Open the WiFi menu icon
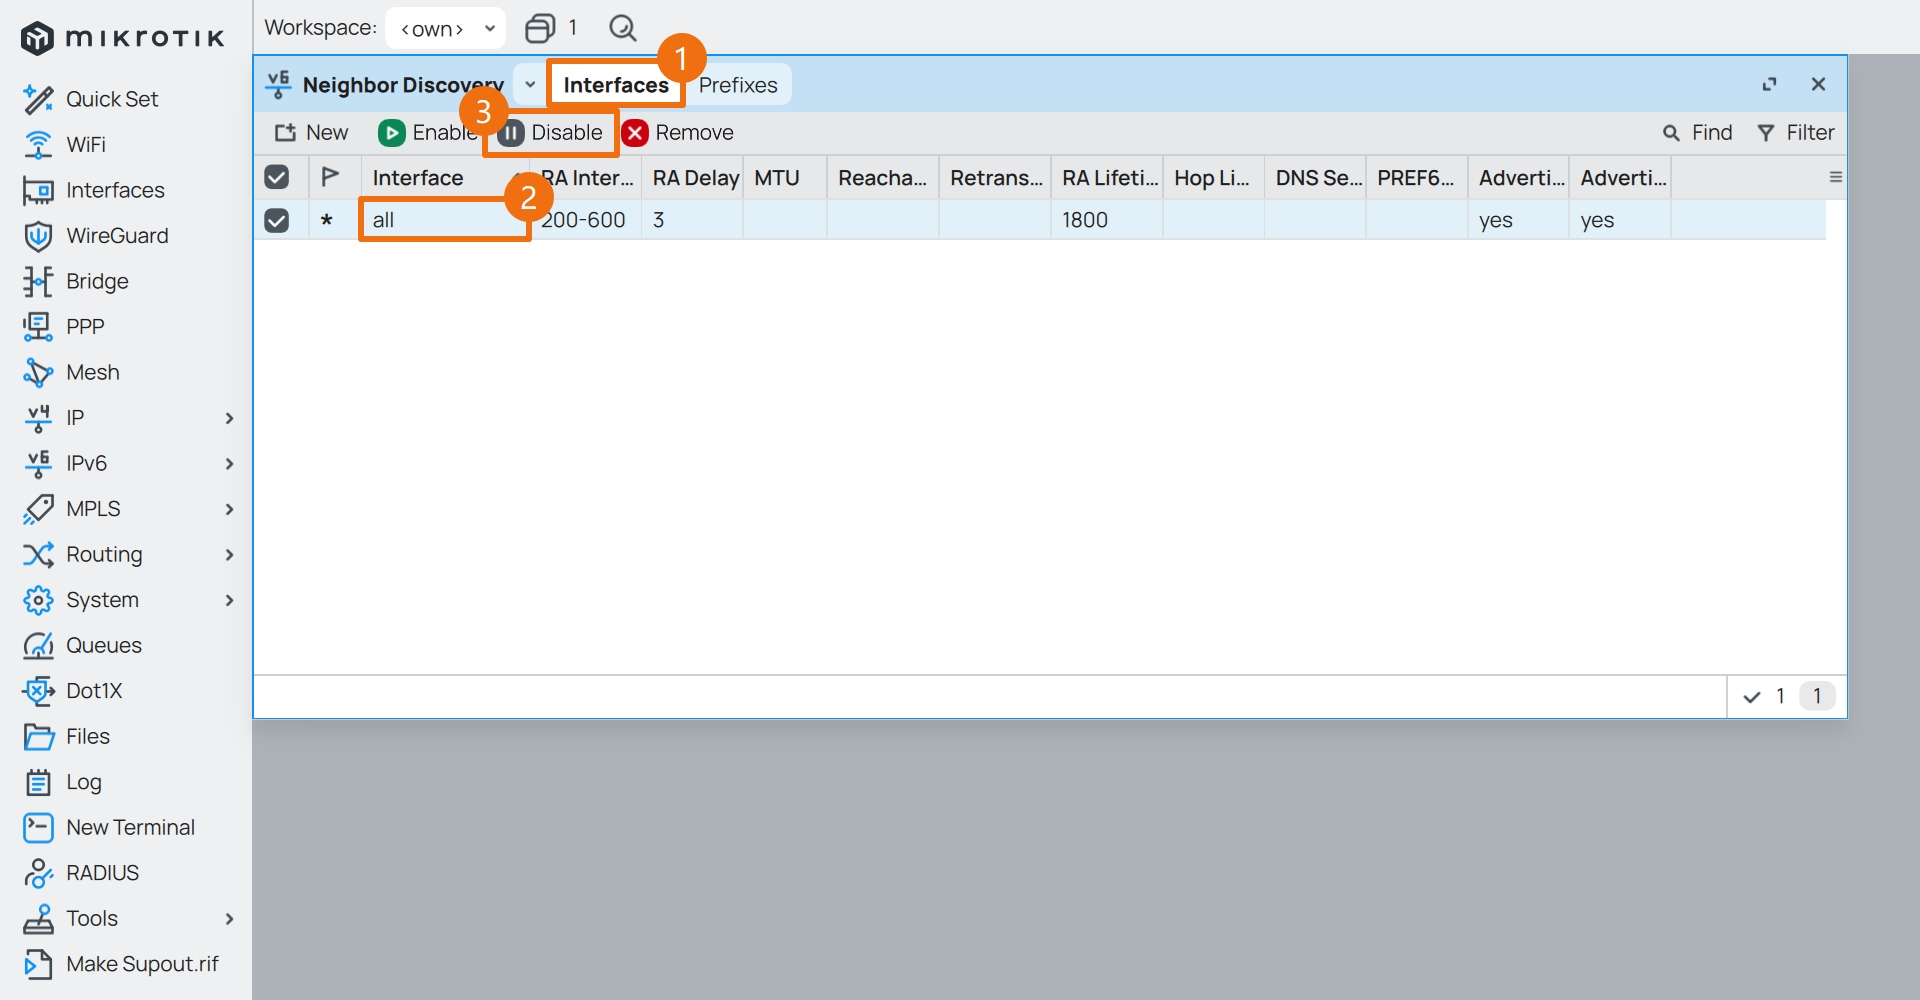 (x=38, y=145)
